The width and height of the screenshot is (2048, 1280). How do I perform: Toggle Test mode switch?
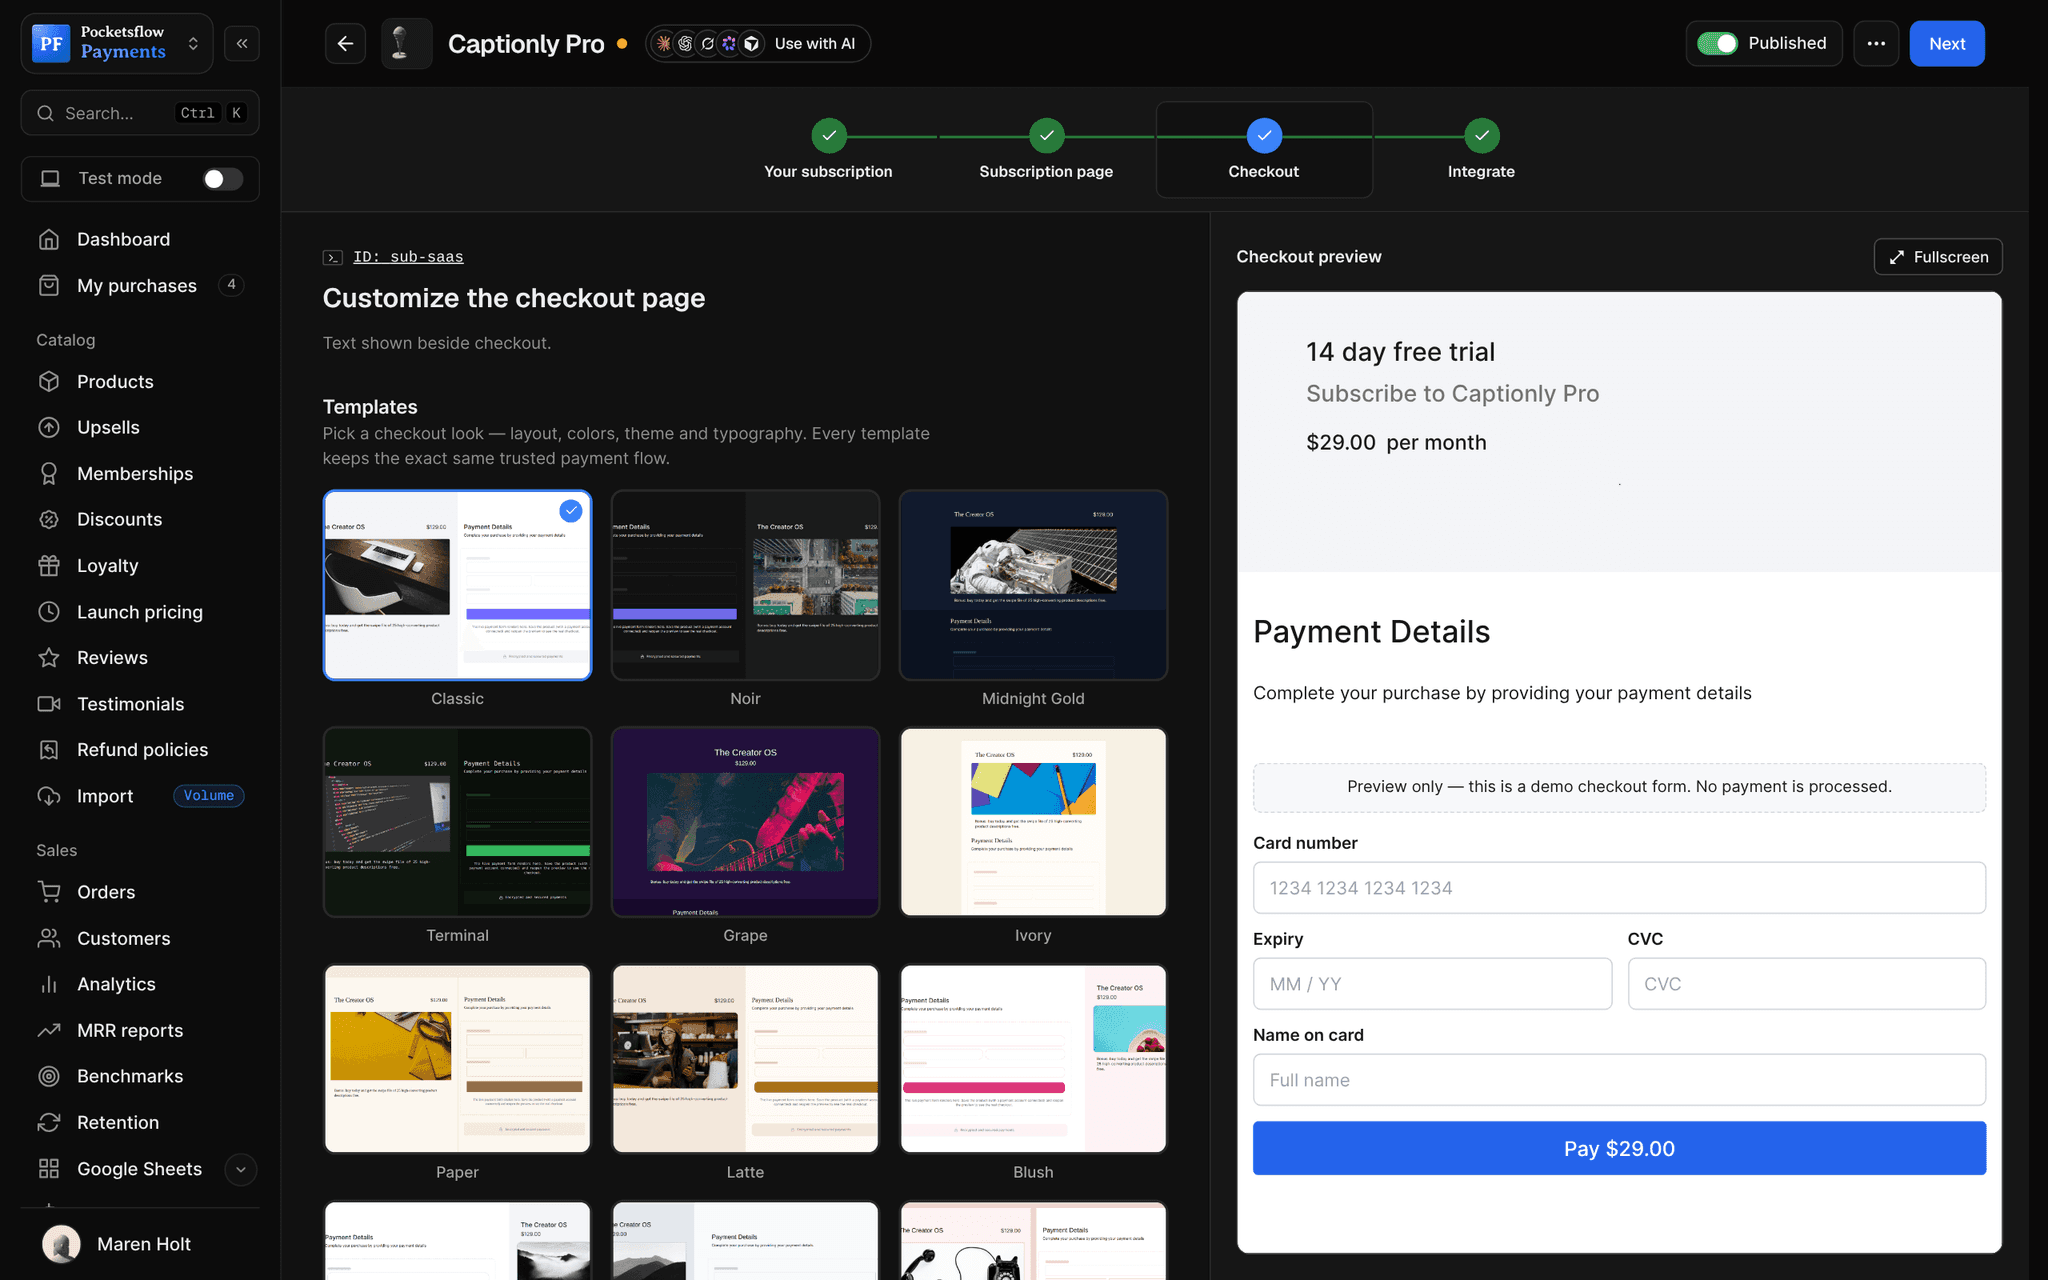tap(222, 178)
